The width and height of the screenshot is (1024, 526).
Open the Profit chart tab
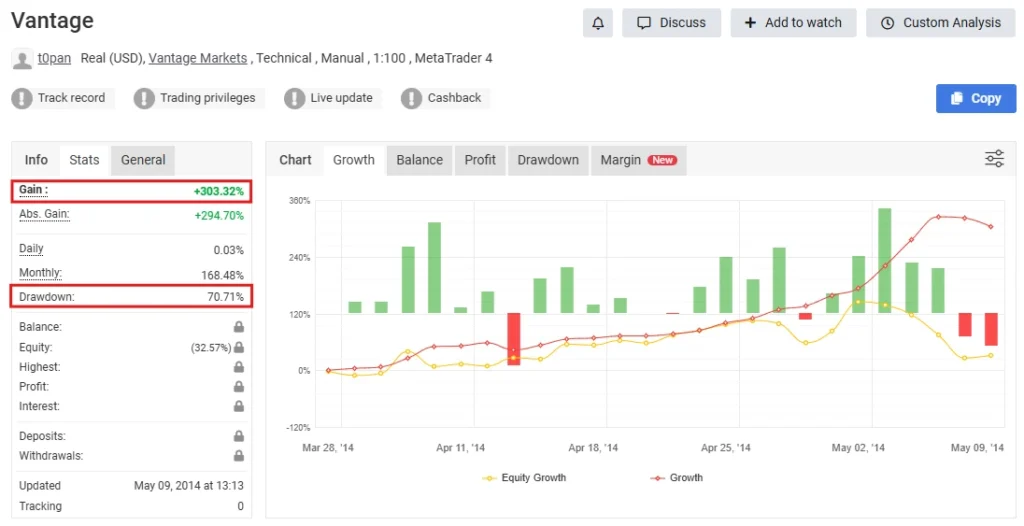click(x=480, y=160)
